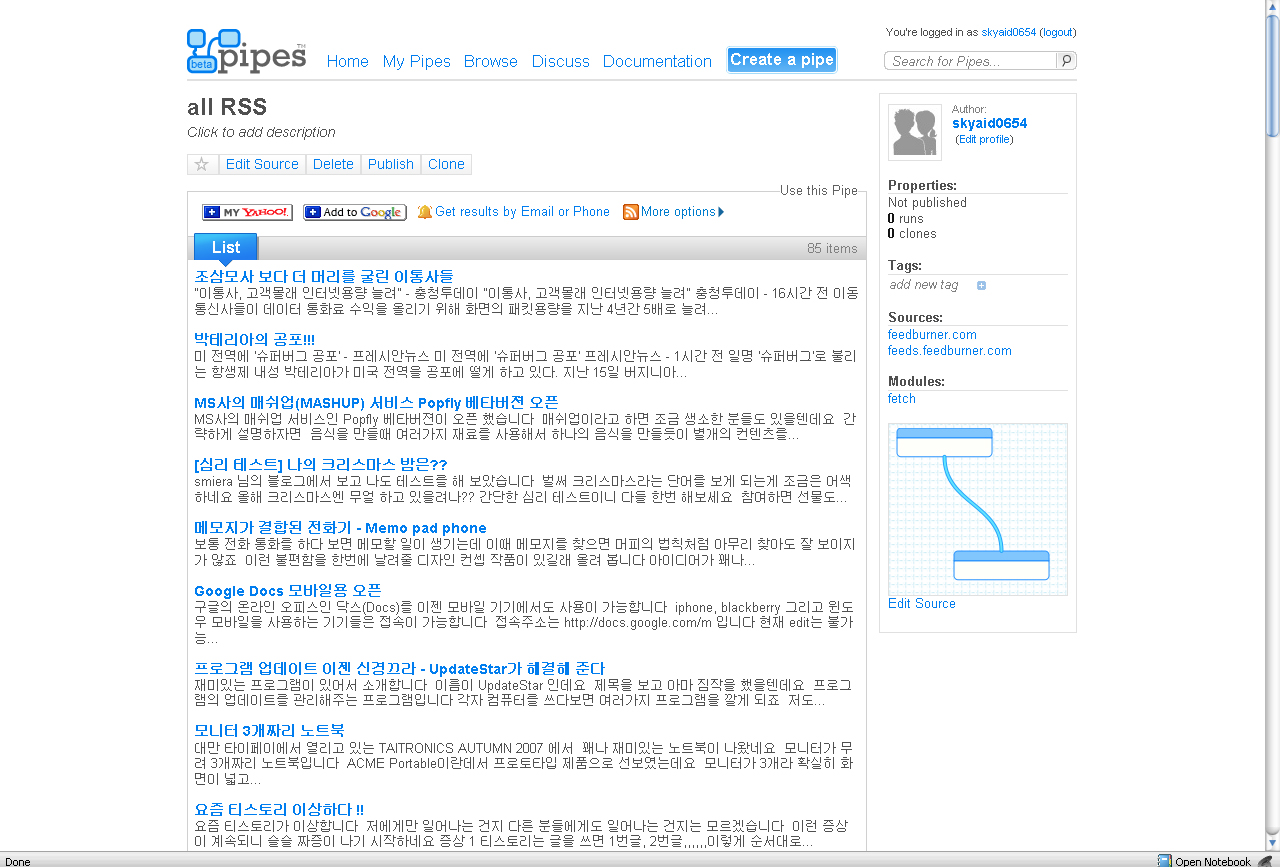Click the Pipes beta logo
This screenshot has height=867, width=1280.
click(x=246, y=51)
